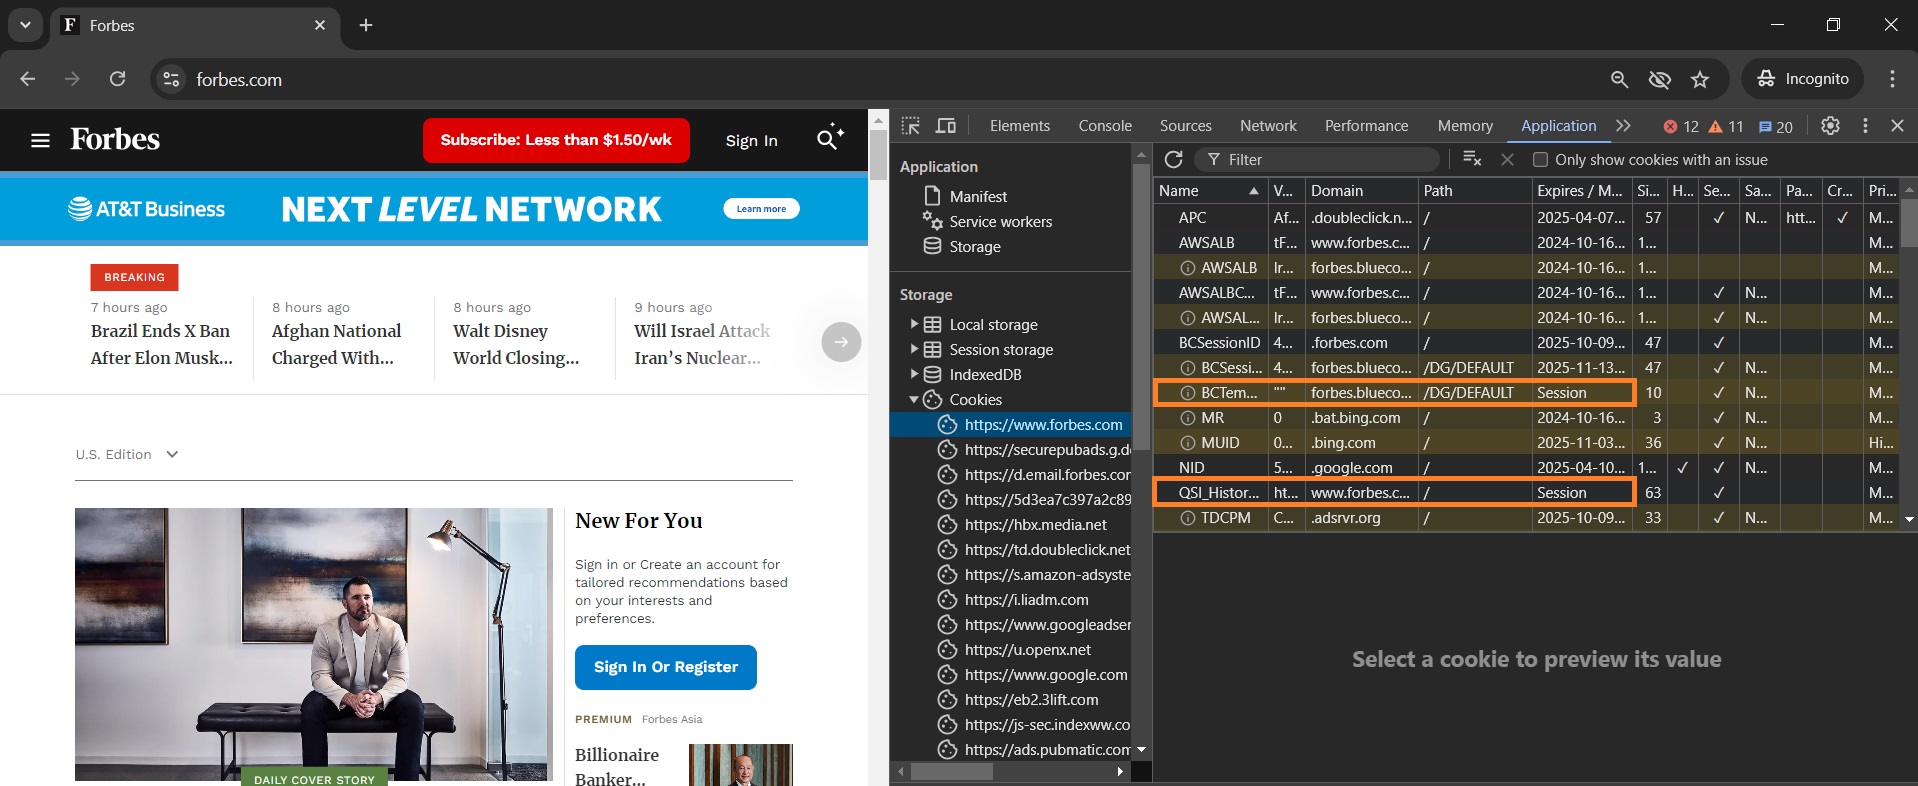Bookmark this page with star icon
This screenshot has width=1918, height=786.
[1700, 80]
